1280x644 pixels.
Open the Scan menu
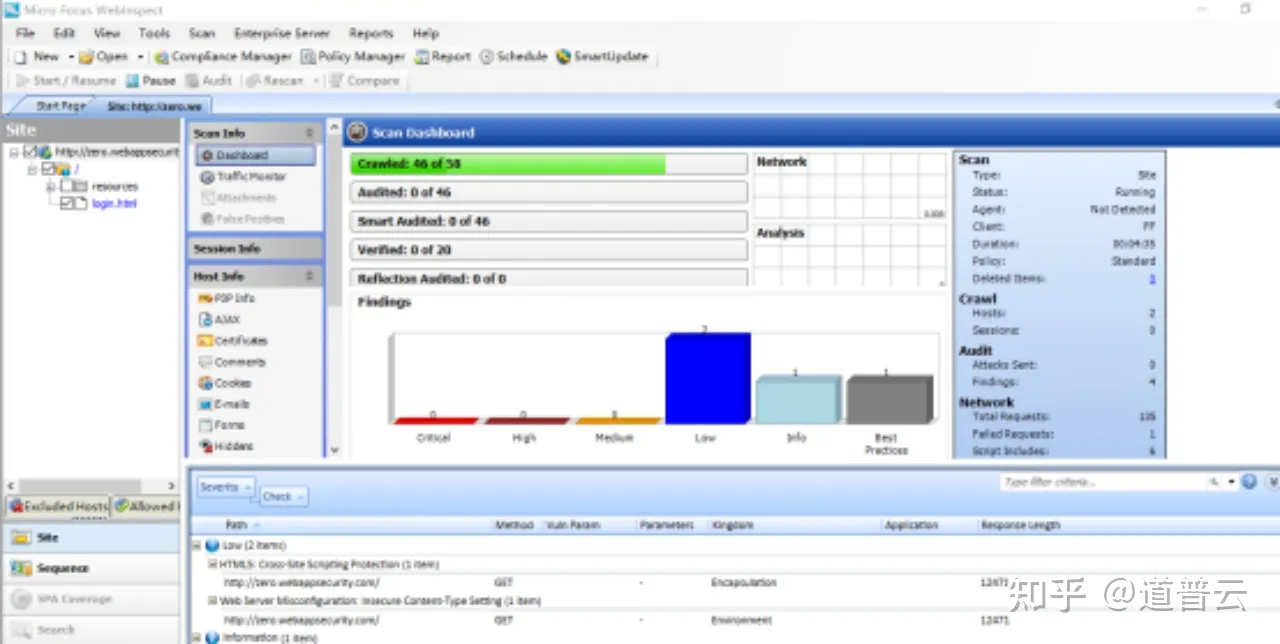pyautogui.click(x=201, y=32)
